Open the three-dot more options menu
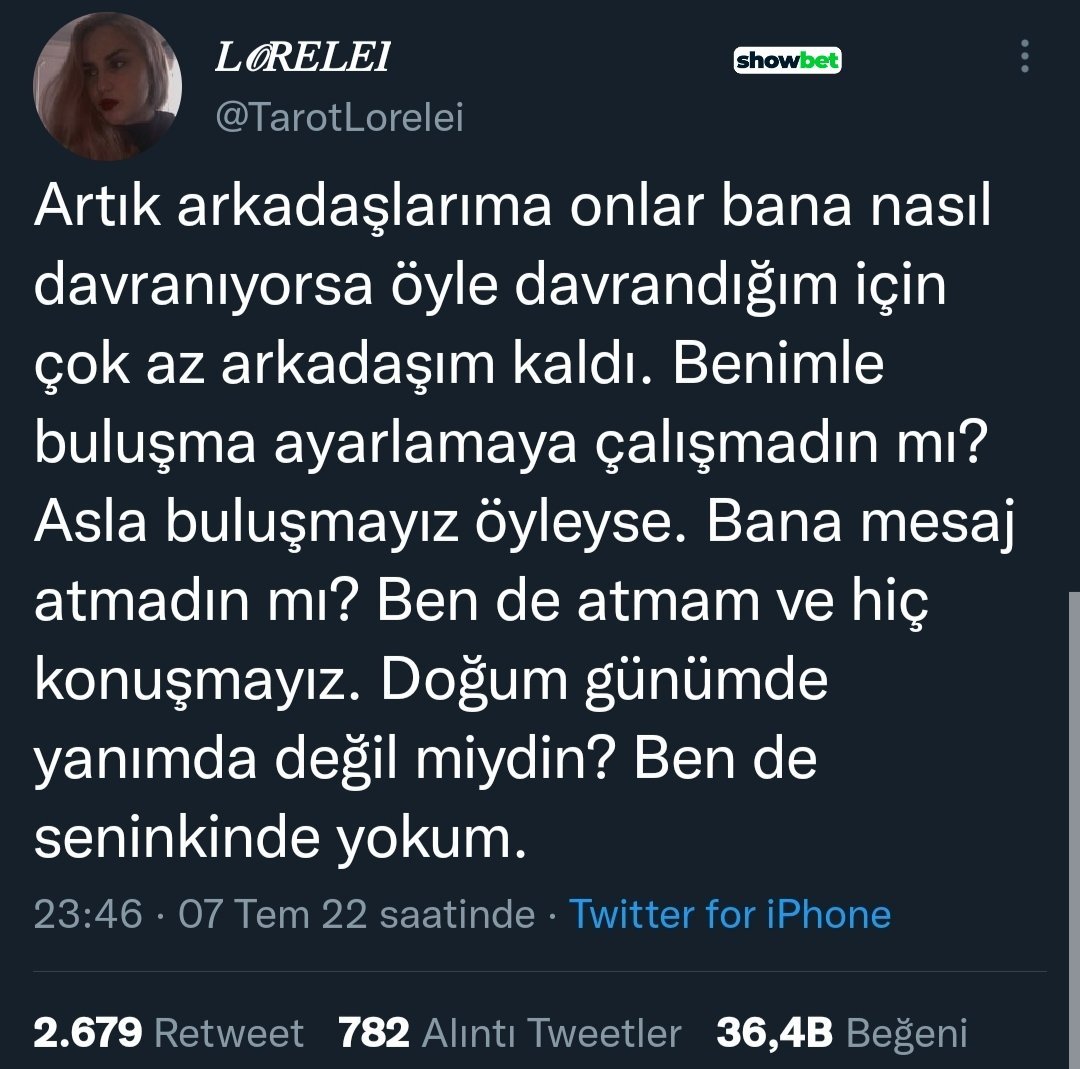The width and height of the screenshot is (1080, 1069). [1024, 58]
